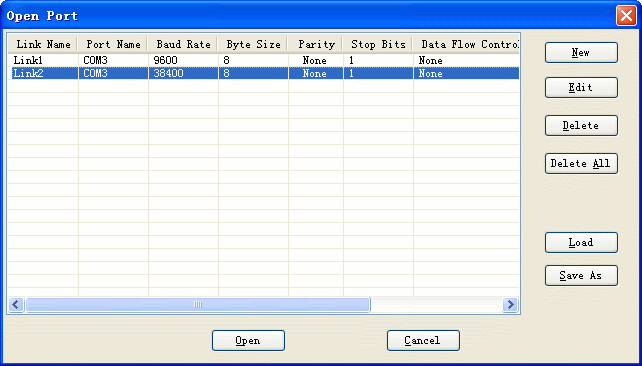Click the New button
This screenshot has width=642, height=366.
(x=581, y=52)
